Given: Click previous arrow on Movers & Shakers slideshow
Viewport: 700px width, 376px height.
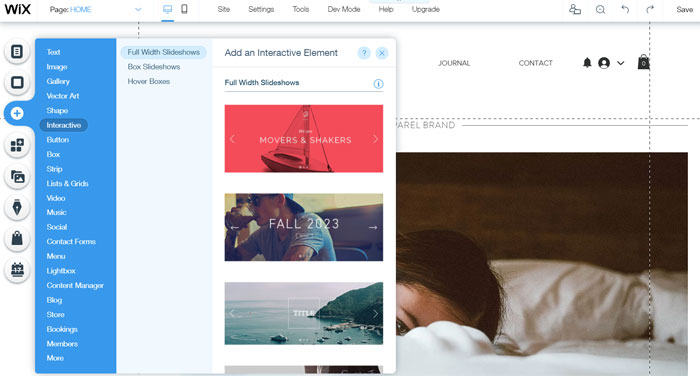Looking at the screenshot, I should pos(232,139).
